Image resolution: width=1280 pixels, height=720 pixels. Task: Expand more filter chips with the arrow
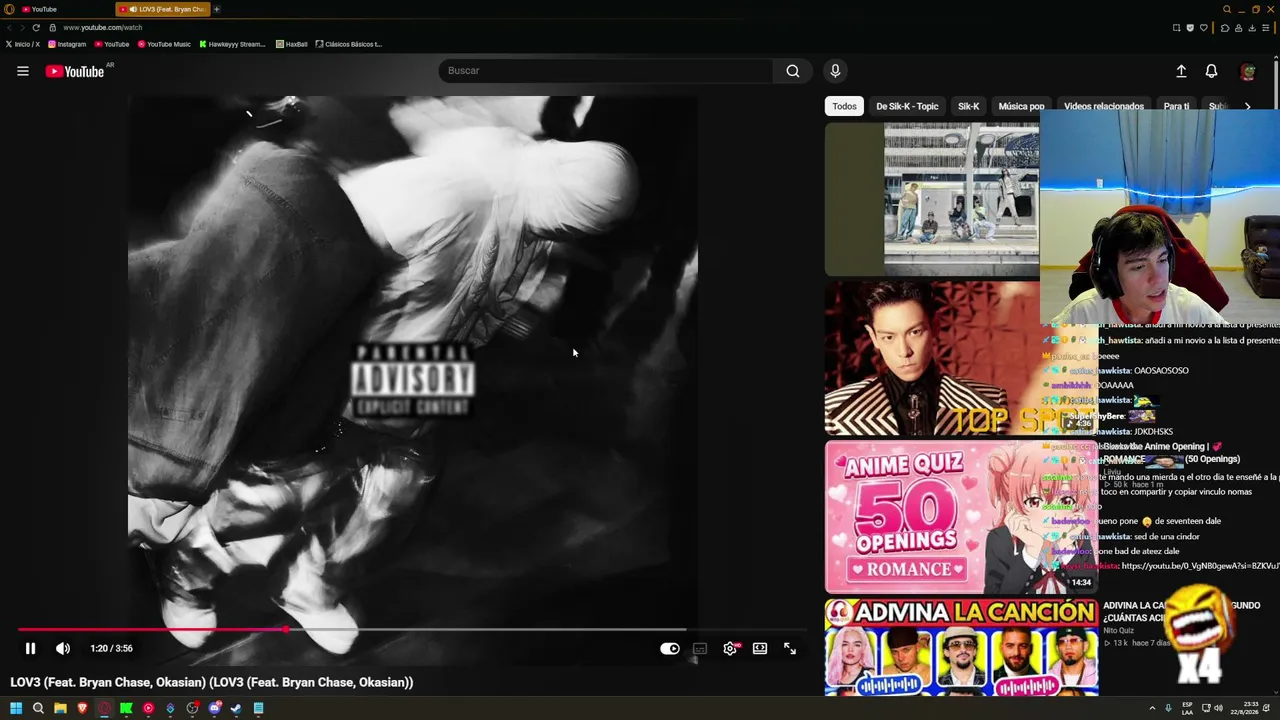point(1247,106)
